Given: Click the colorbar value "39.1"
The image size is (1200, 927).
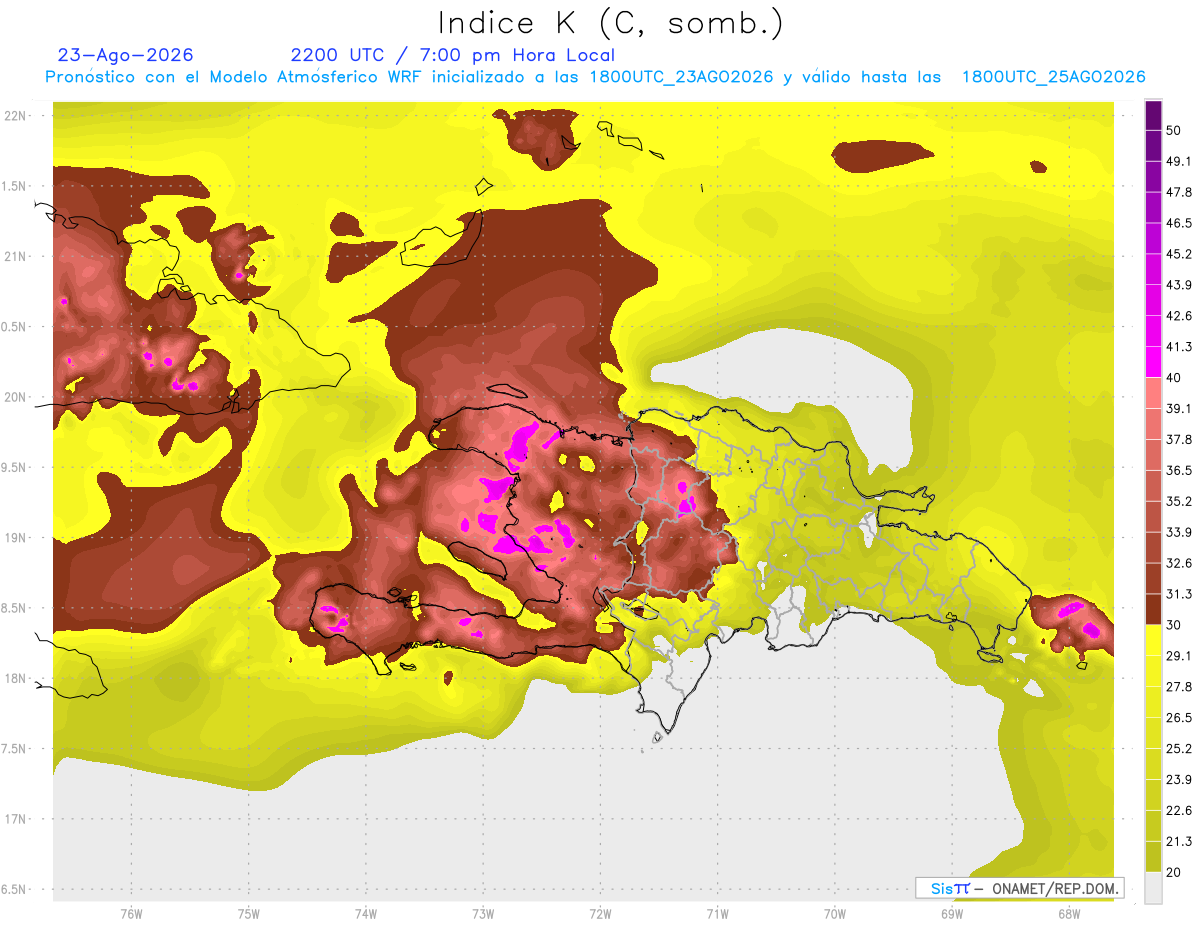Looking at the screenshot, I should tap(1179, 408).
